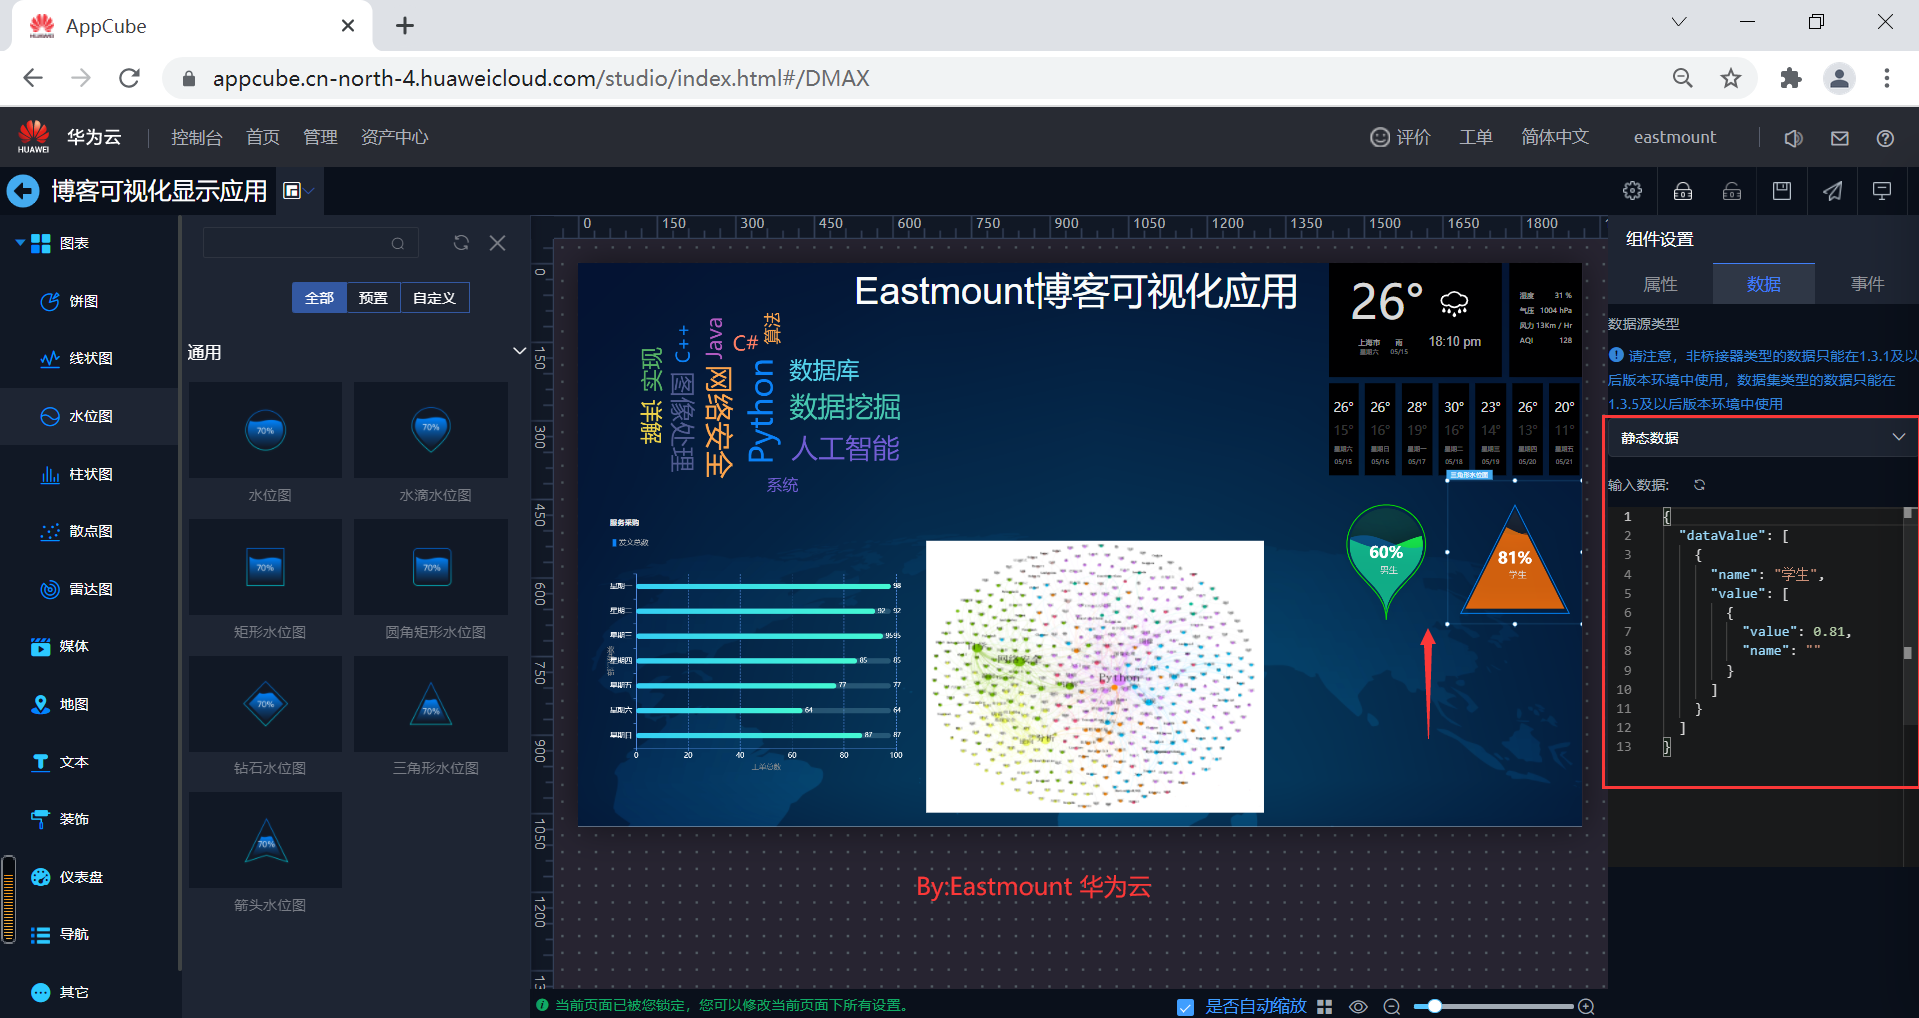Click the open padlock unlock icon
The width and height of the screenshot is (1919, 1018).
click(x=1732, y=191)
